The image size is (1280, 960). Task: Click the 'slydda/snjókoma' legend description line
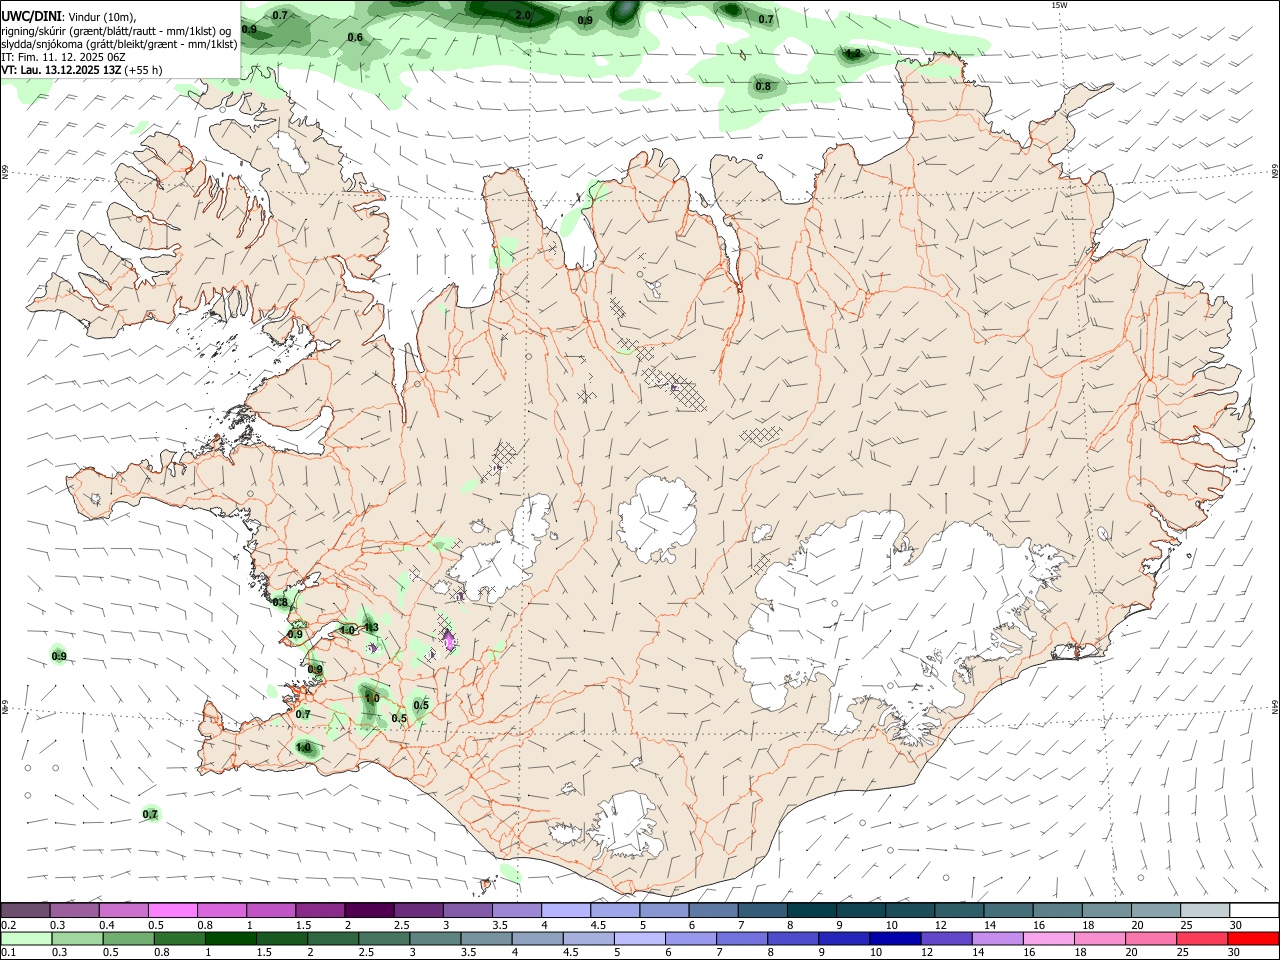click(x=119, y=44)
